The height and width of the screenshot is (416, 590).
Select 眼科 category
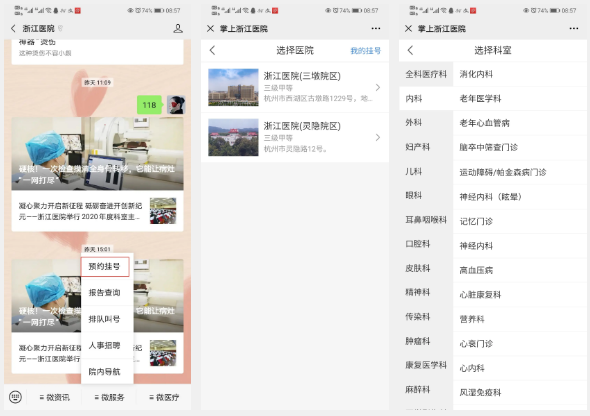pyautogui.click(x=426, y=196)
